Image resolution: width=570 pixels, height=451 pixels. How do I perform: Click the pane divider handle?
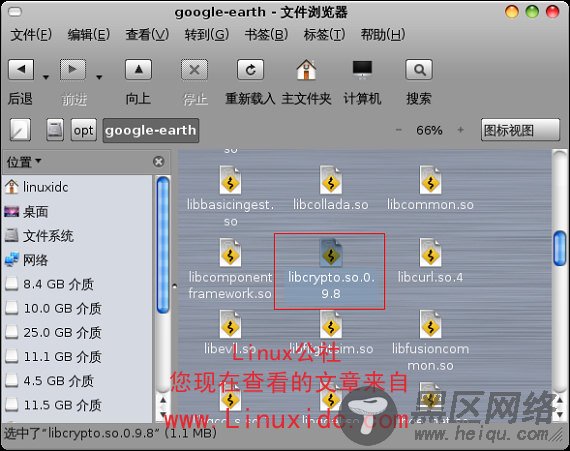pyautogui.click(x=174, y=286)
